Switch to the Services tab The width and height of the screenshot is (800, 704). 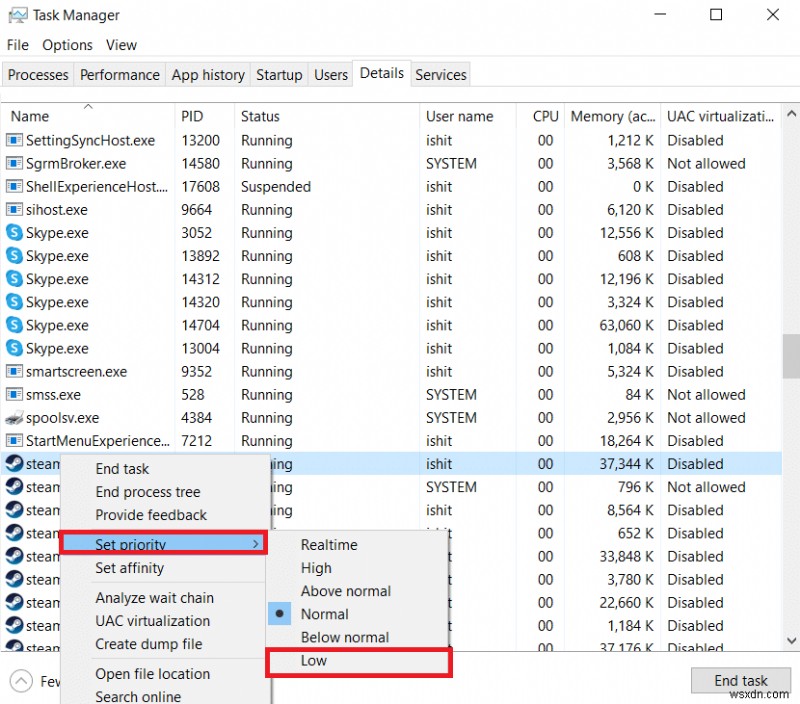pos(440,74)
